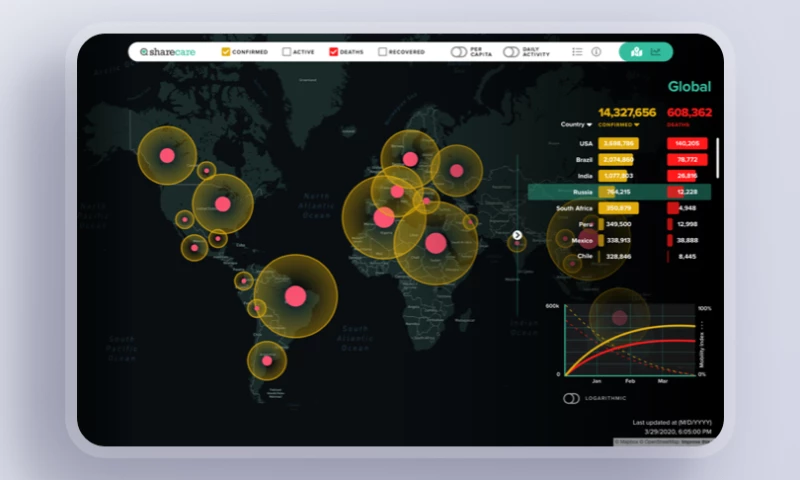Click the large bubble over Brazil
Image resolution: width=800 pixels, height=480 pixels.
click(295, 296)
